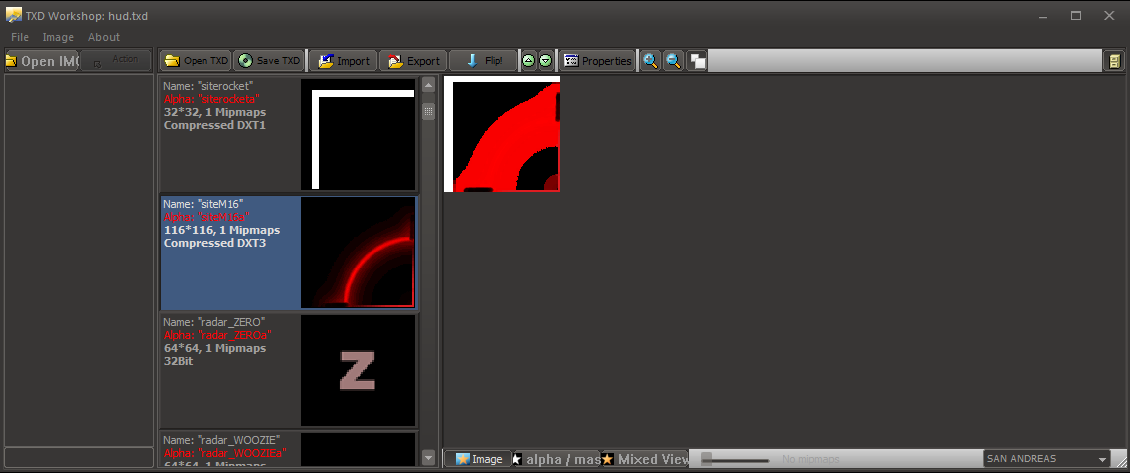This screenshot has width=1130, height=473.
Task: Click the texture list scrollbar thumb
Action: tap(428, 112)
